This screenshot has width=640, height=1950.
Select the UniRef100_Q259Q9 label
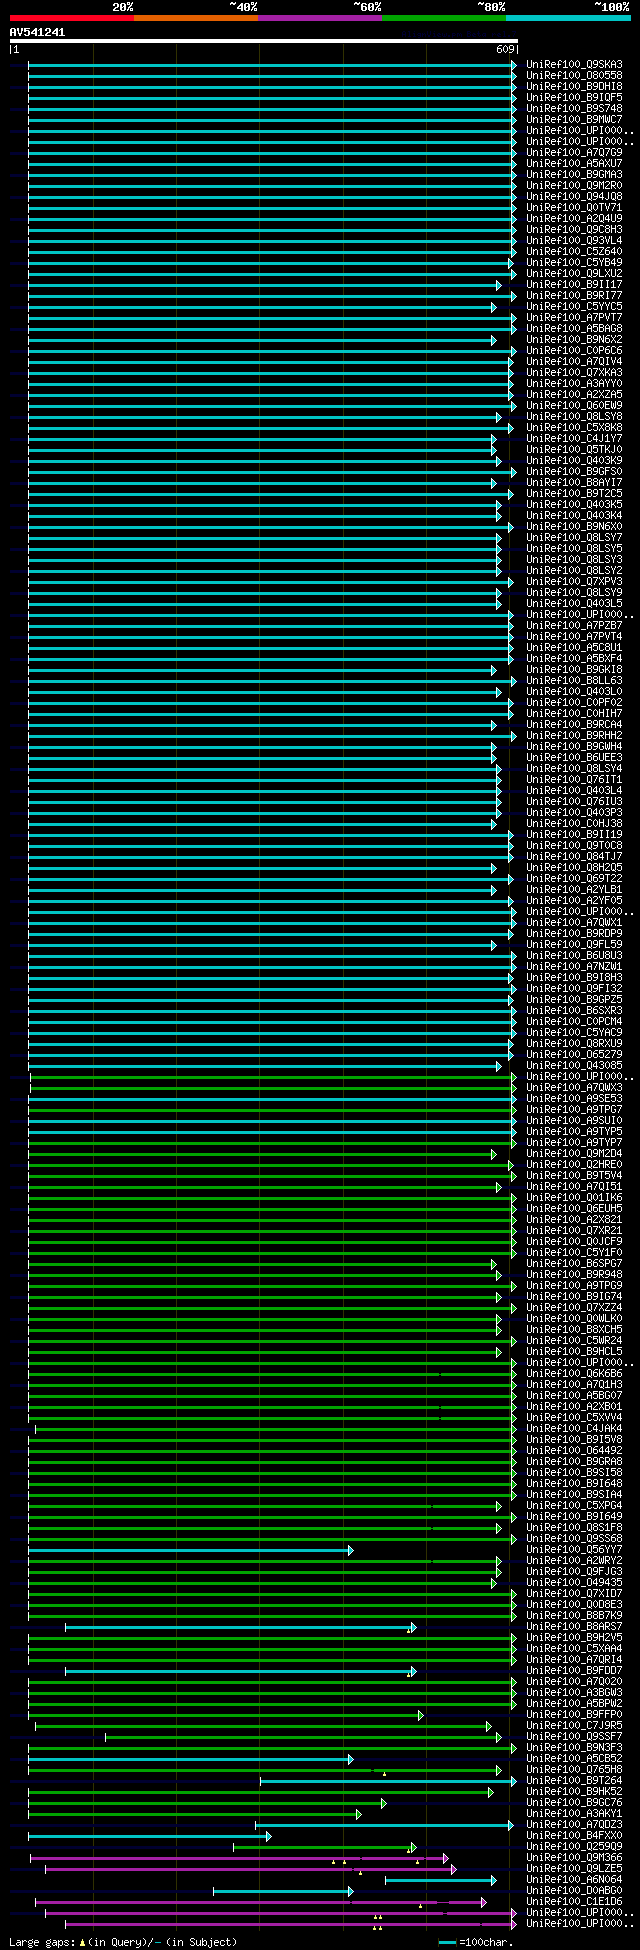(x=574, y=1846)
